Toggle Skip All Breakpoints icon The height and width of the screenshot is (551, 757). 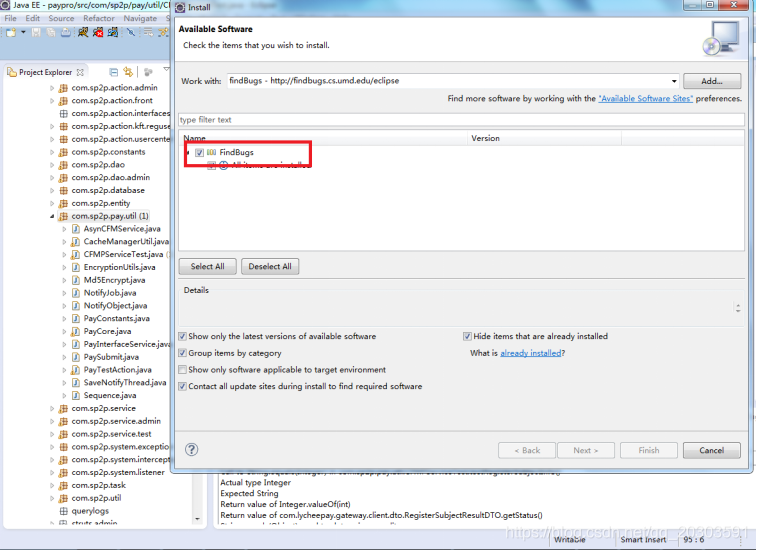pos(131,32)
